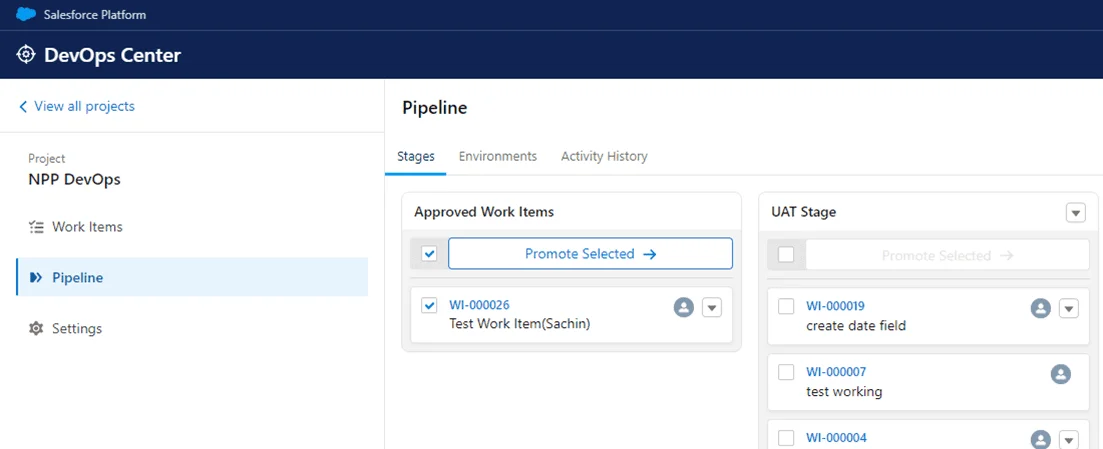Screen dimensions: 1103x449
Task: Click the Work Items list icon
Action: point(36,227)
